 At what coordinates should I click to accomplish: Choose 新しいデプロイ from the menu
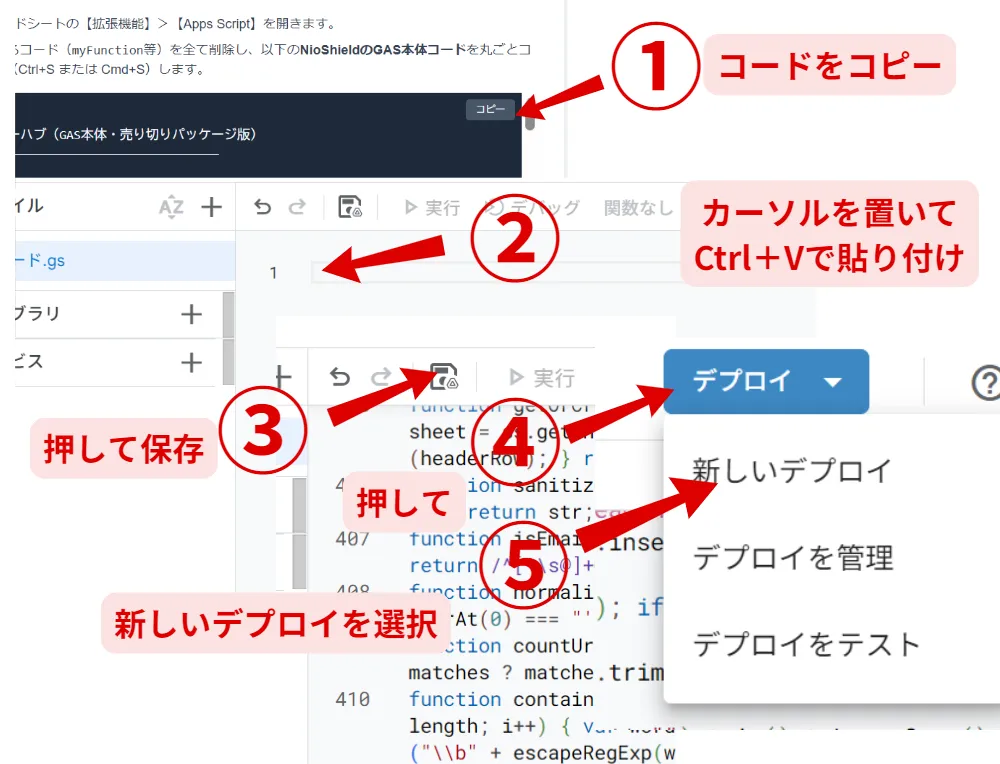click(x=791, y=471)
